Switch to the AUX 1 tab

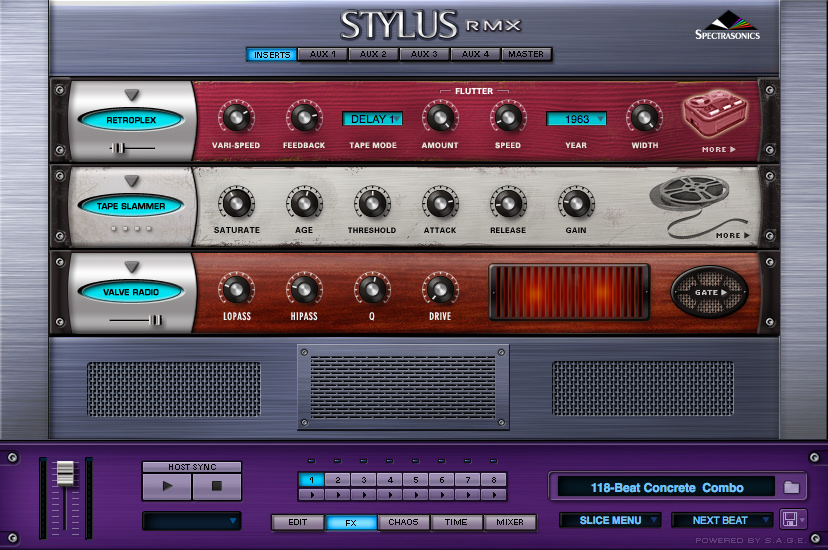click(x=322, y=54)
